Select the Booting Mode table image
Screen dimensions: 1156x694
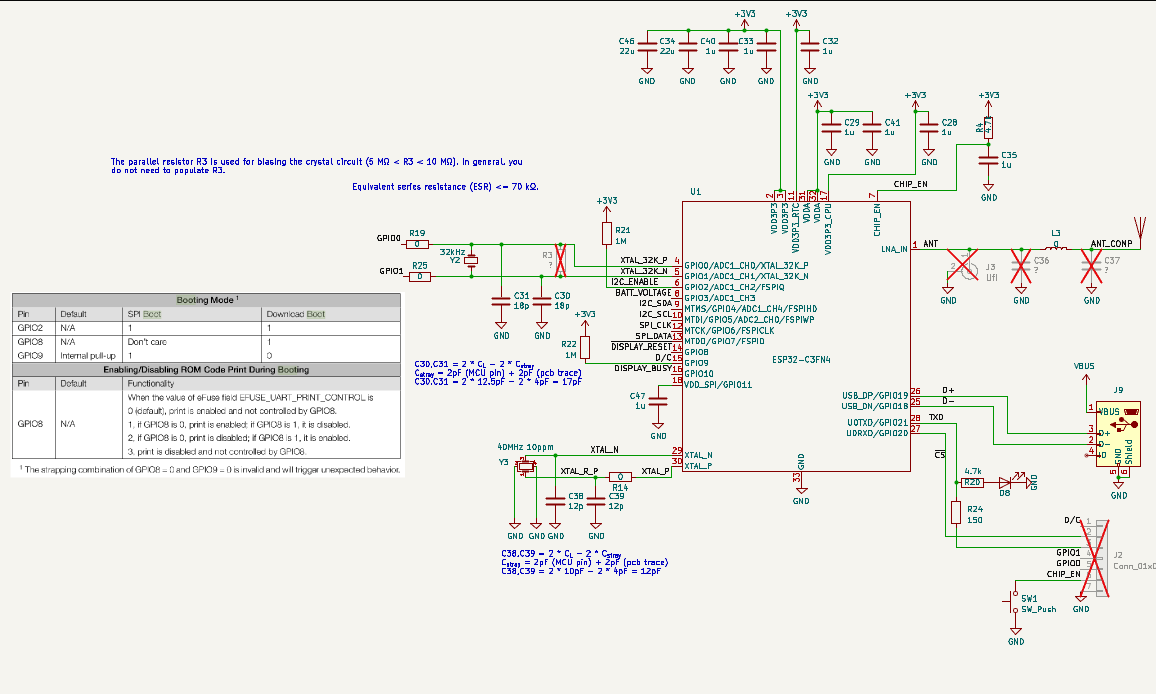205,385
